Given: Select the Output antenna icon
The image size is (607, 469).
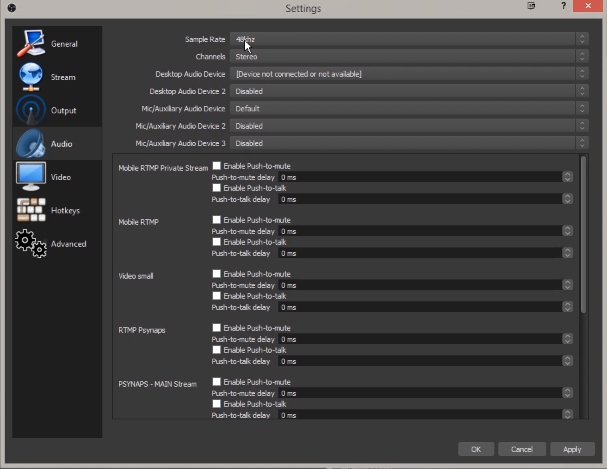Looking at the screenshot, I should 31,110.
